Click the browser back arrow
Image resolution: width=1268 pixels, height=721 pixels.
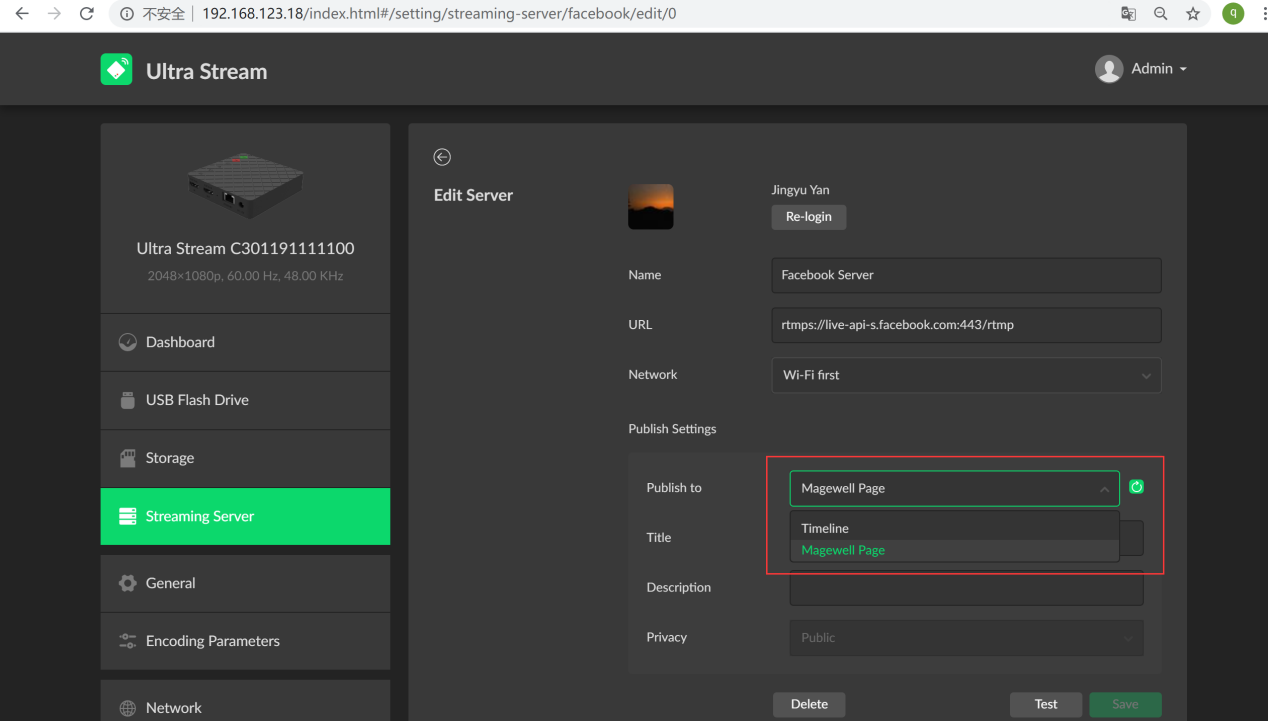pyautogui.click(x=22, y=14)
